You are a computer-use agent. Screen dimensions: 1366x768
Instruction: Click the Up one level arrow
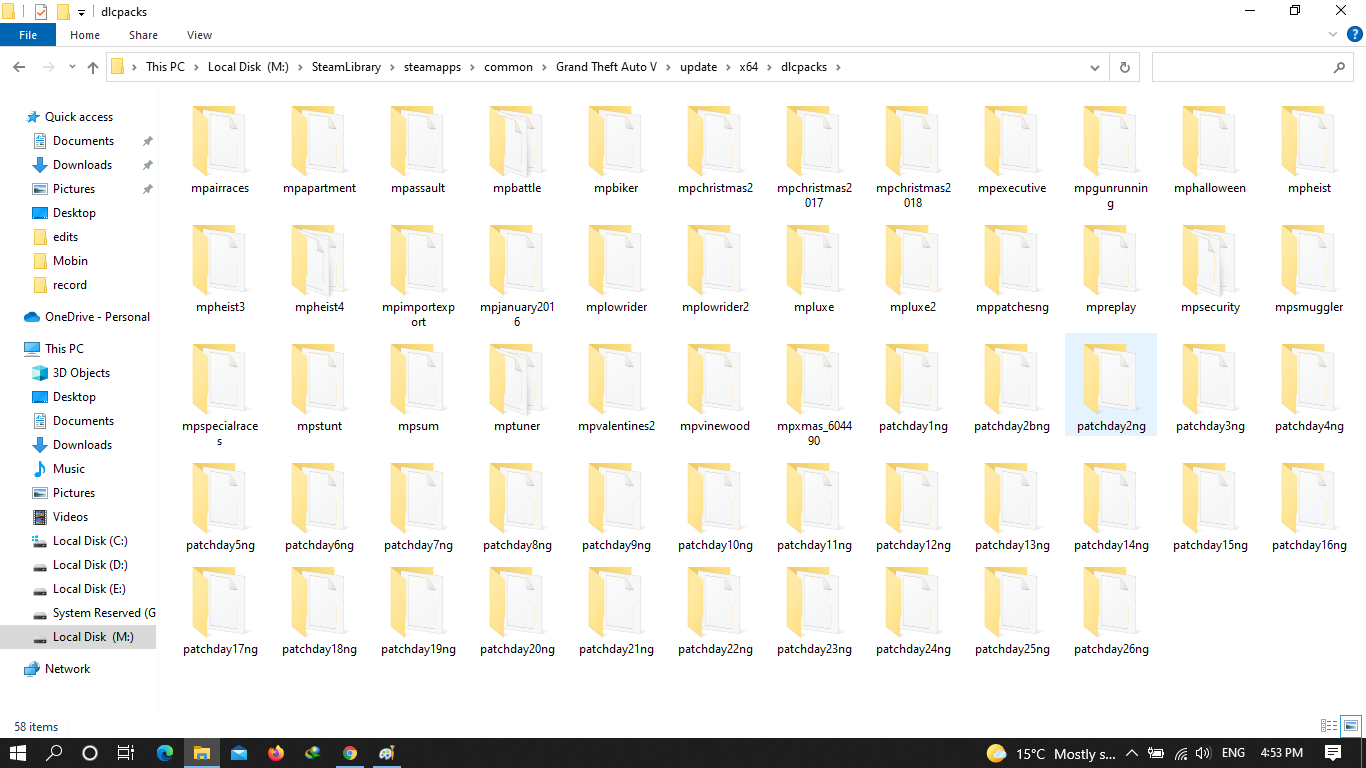tap(93, 68)
